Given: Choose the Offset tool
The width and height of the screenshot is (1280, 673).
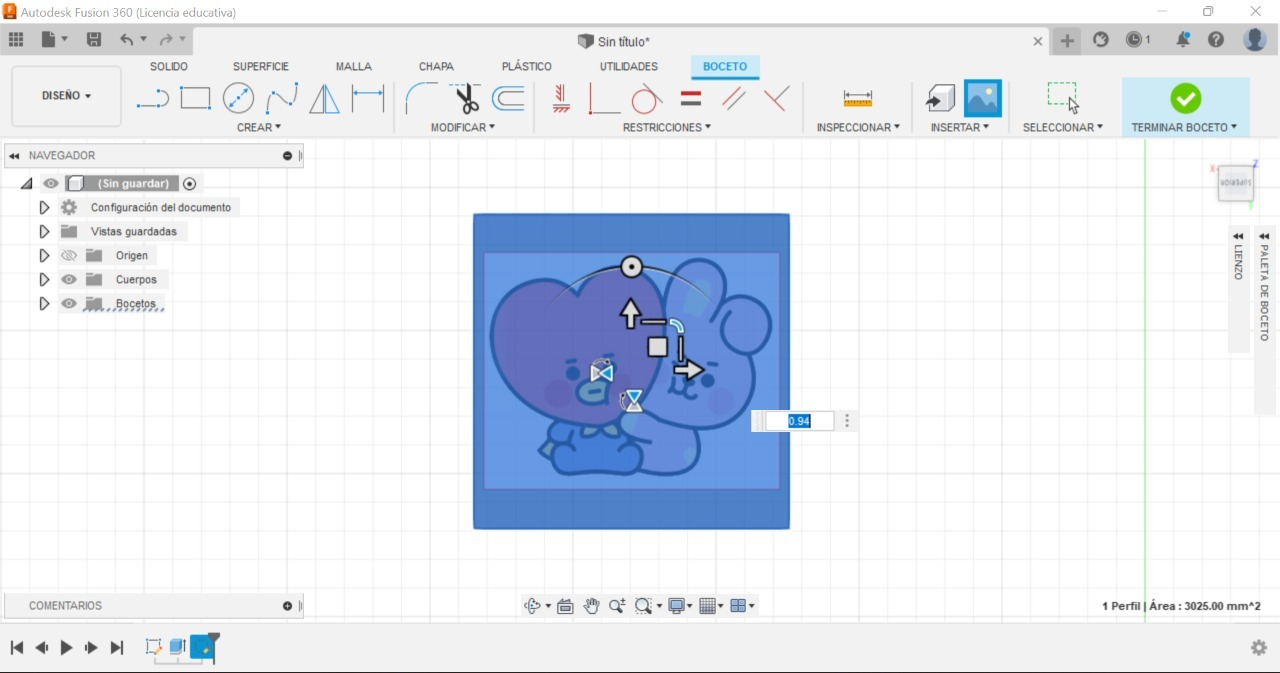Looking at the screenshot, I should [x=509, y=98].
